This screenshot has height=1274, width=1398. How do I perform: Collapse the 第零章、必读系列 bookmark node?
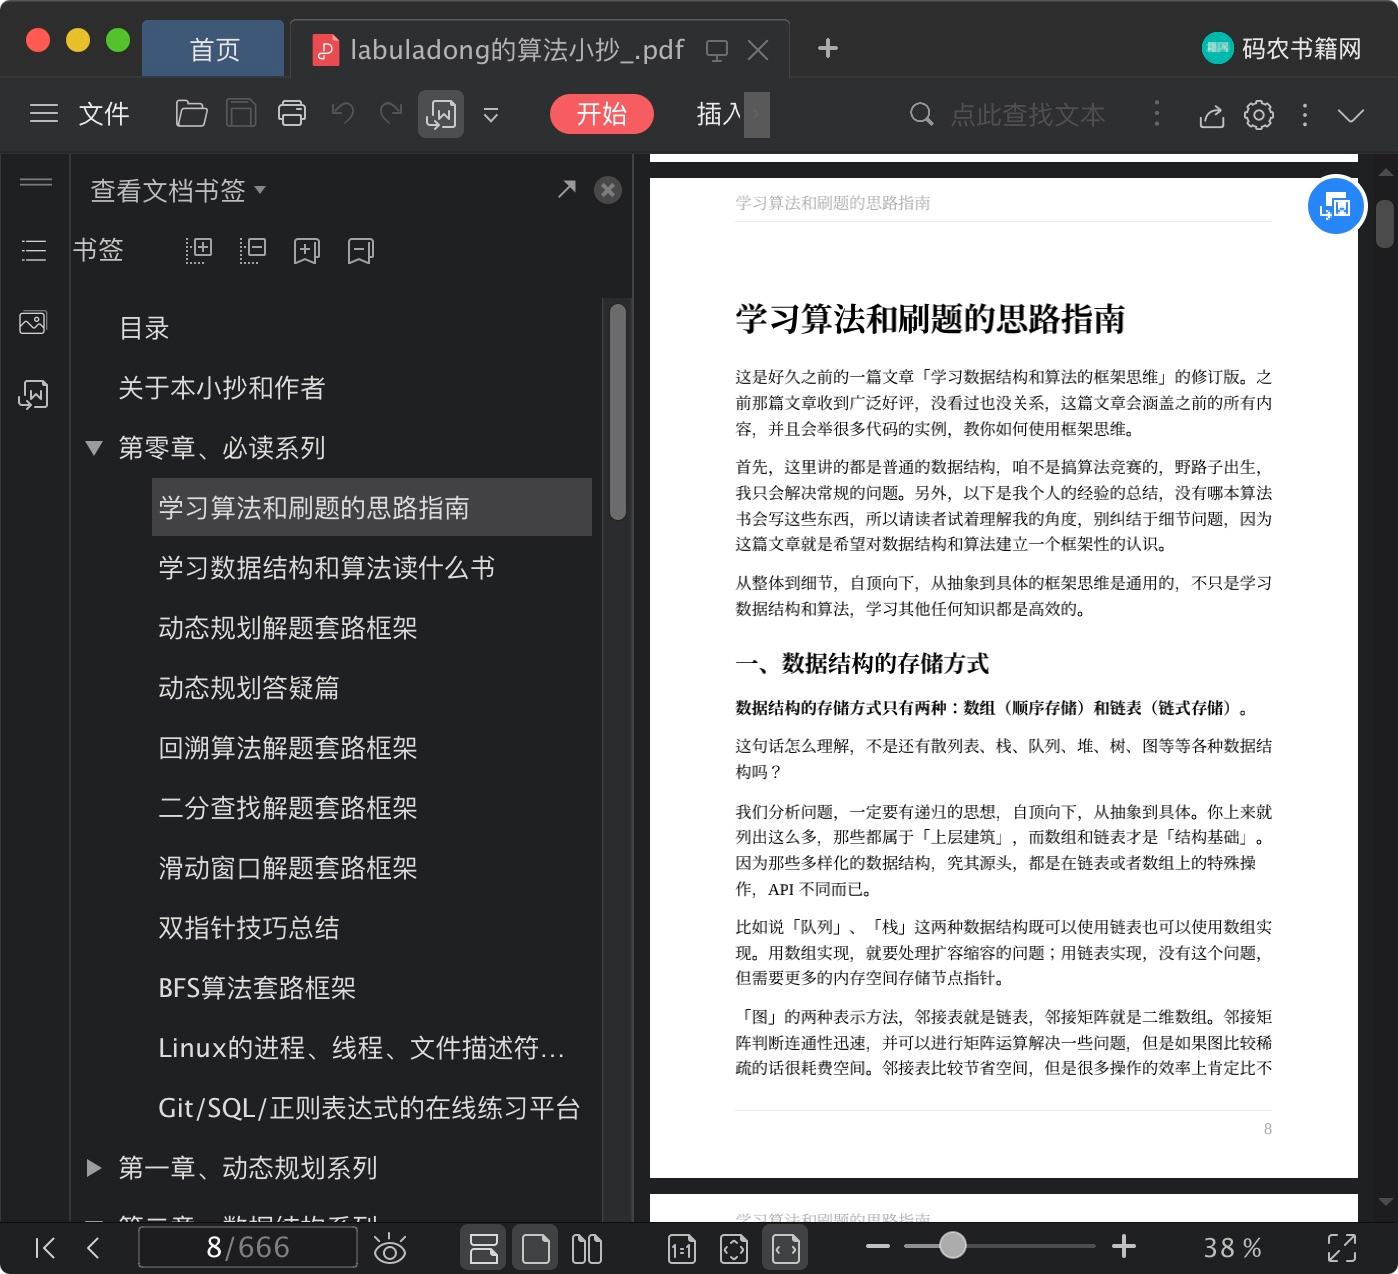point(94,448)
